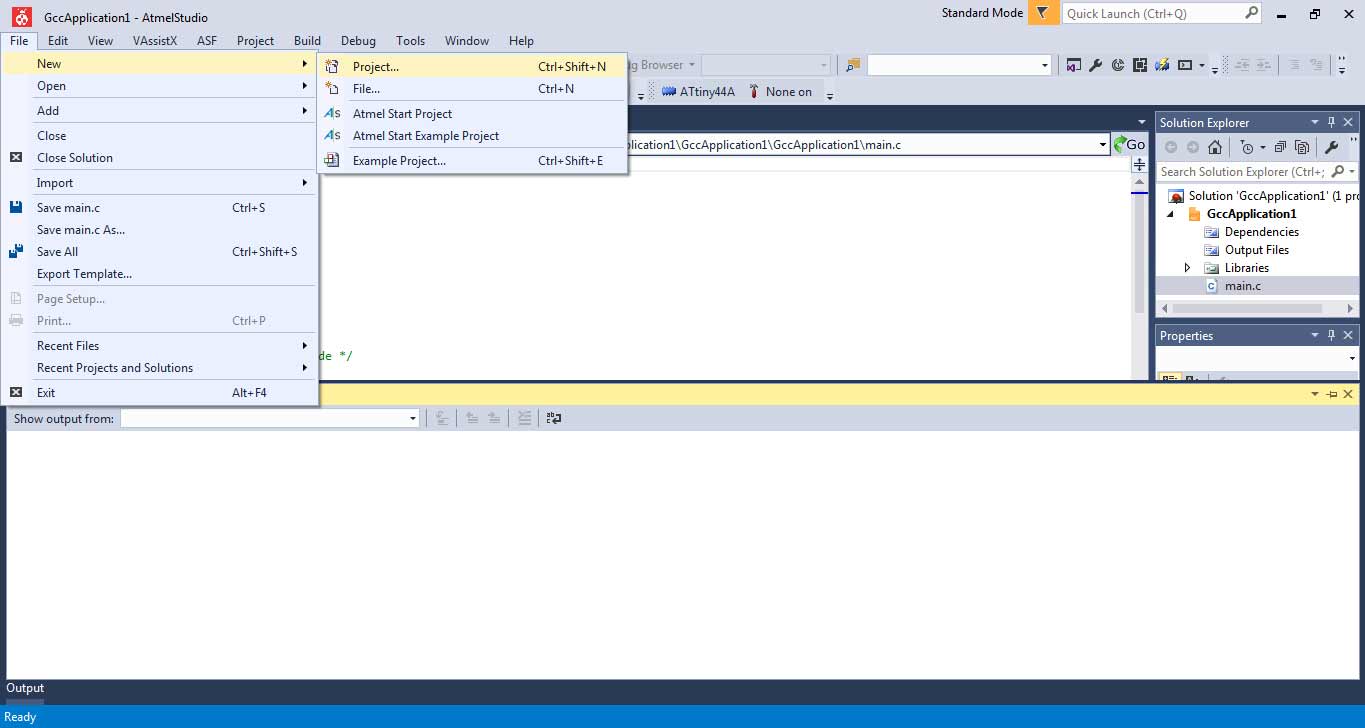
Task: Select Solution 'GccApplication1' tree node
Action: point(1264,195)
